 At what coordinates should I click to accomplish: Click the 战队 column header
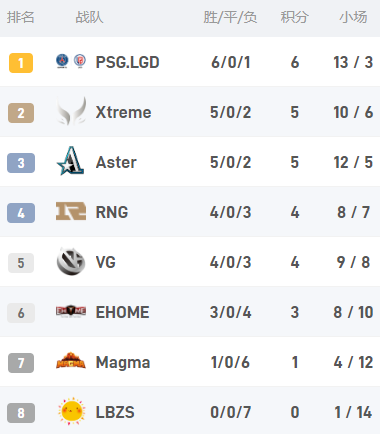[x=89, y=17]
